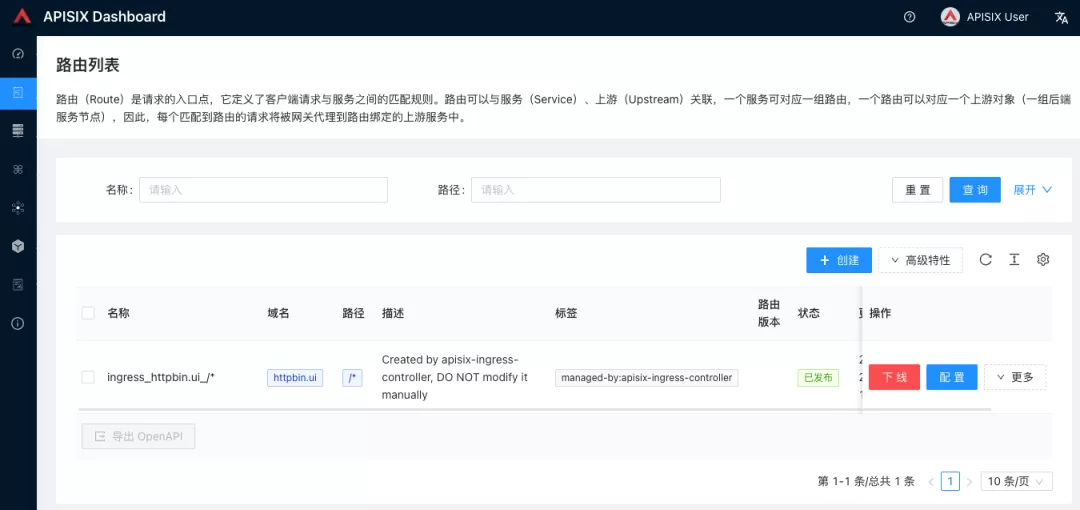Click the 域名 column header
Viewport: 1080px width, 510px height.
[278, 313]
